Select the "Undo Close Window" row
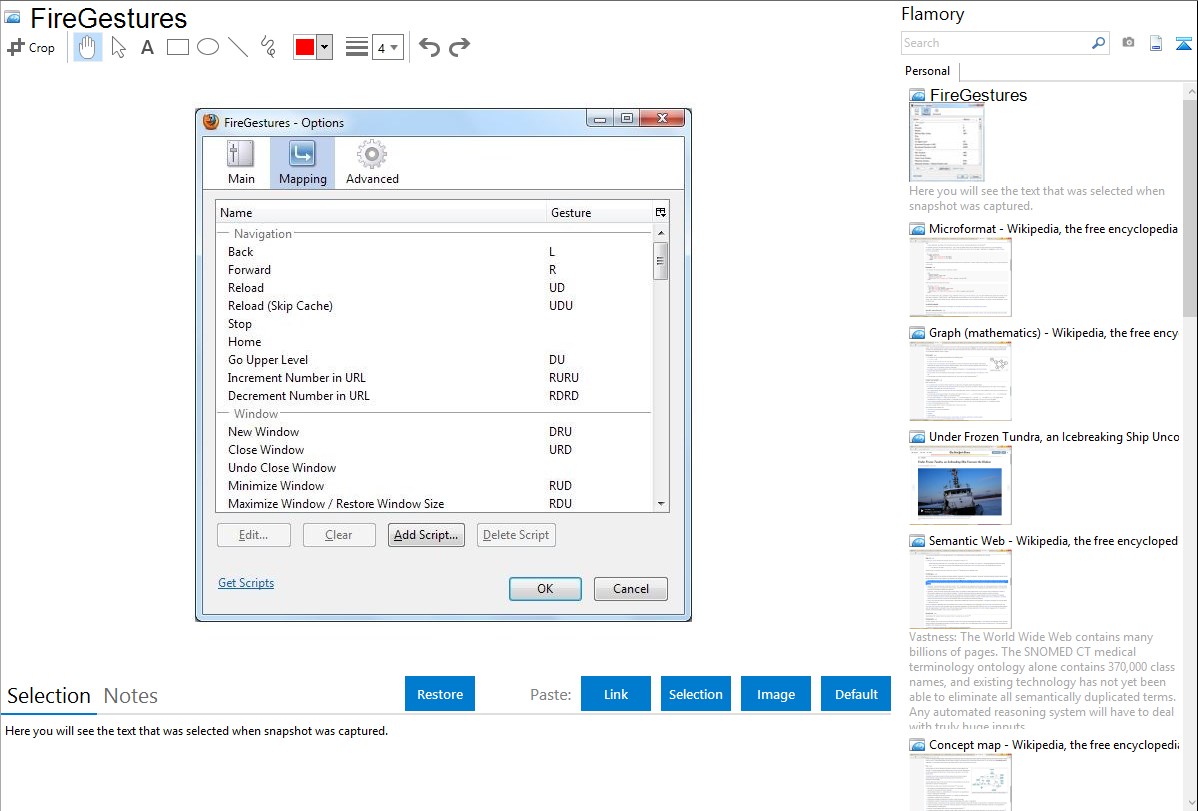Screen dimensions: 1198x811 click(x=435, y=468)
